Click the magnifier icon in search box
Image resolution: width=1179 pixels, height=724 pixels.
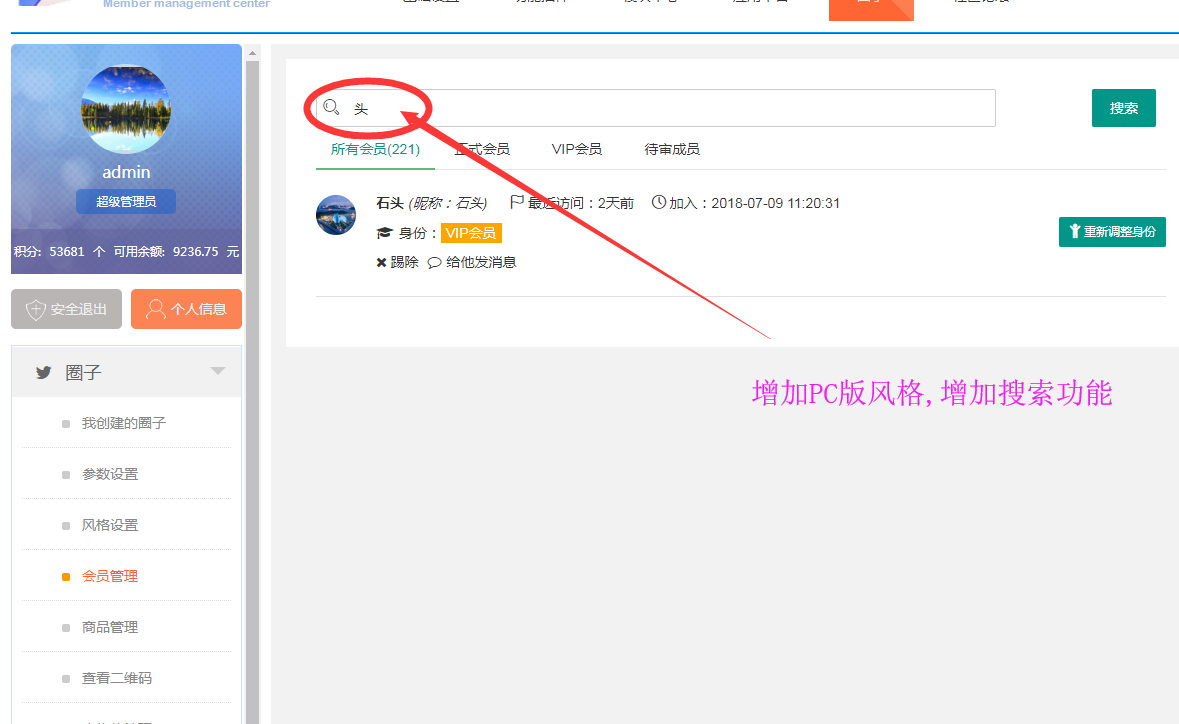tap(331, 108)
